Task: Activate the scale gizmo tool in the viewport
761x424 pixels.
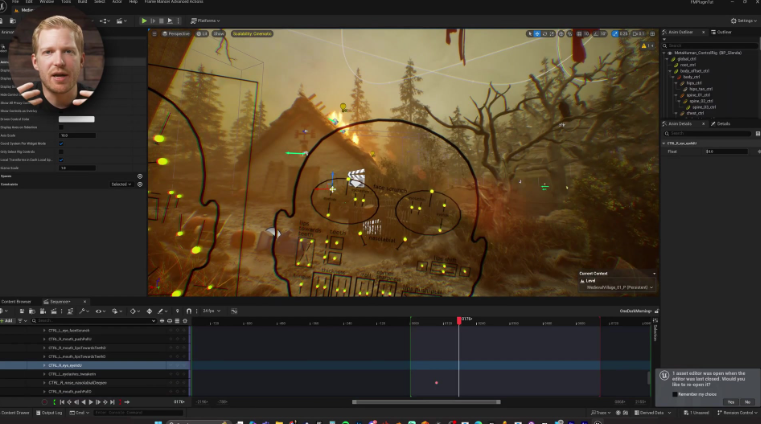Action: (552, 34)
